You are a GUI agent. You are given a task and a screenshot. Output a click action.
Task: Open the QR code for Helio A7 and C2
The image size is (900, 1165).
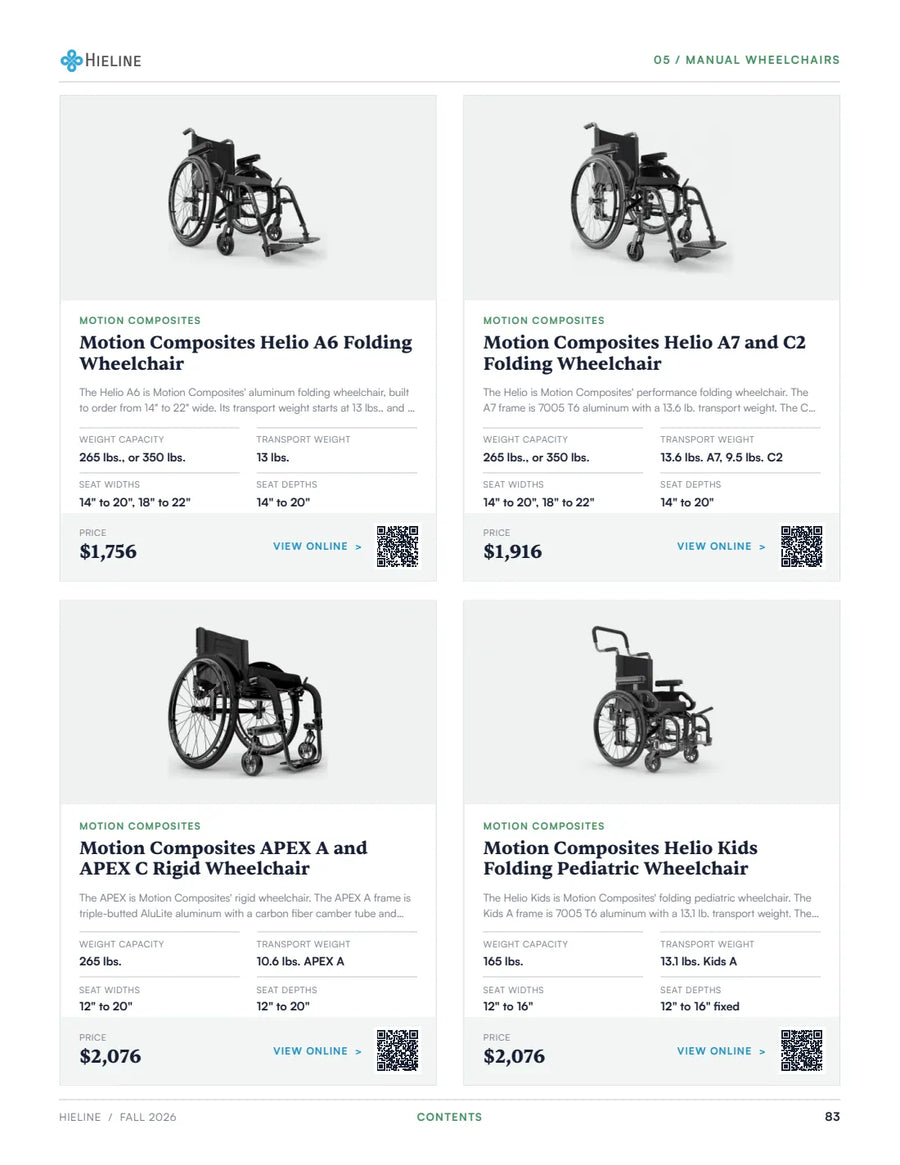coord(801,546)
